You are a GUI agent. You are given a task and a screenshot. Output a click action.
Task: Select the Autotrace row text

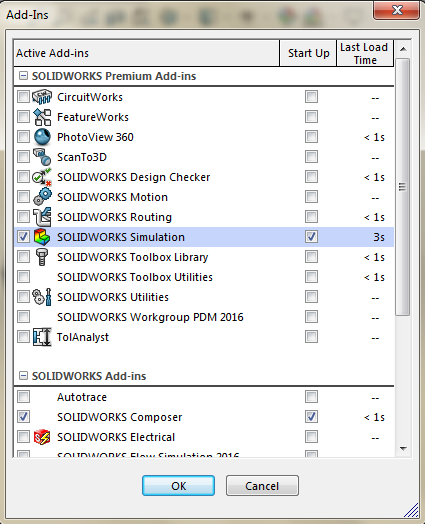pos(82,397)
